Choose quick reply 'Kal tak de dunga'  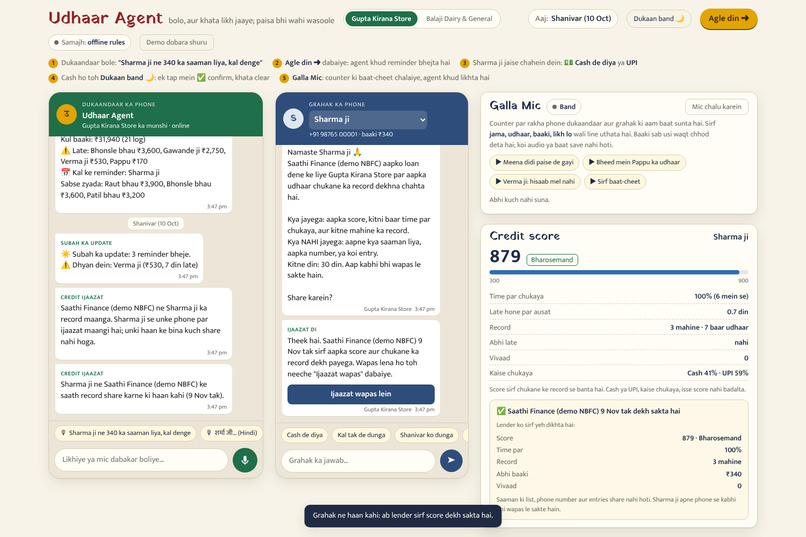[361, 435]
